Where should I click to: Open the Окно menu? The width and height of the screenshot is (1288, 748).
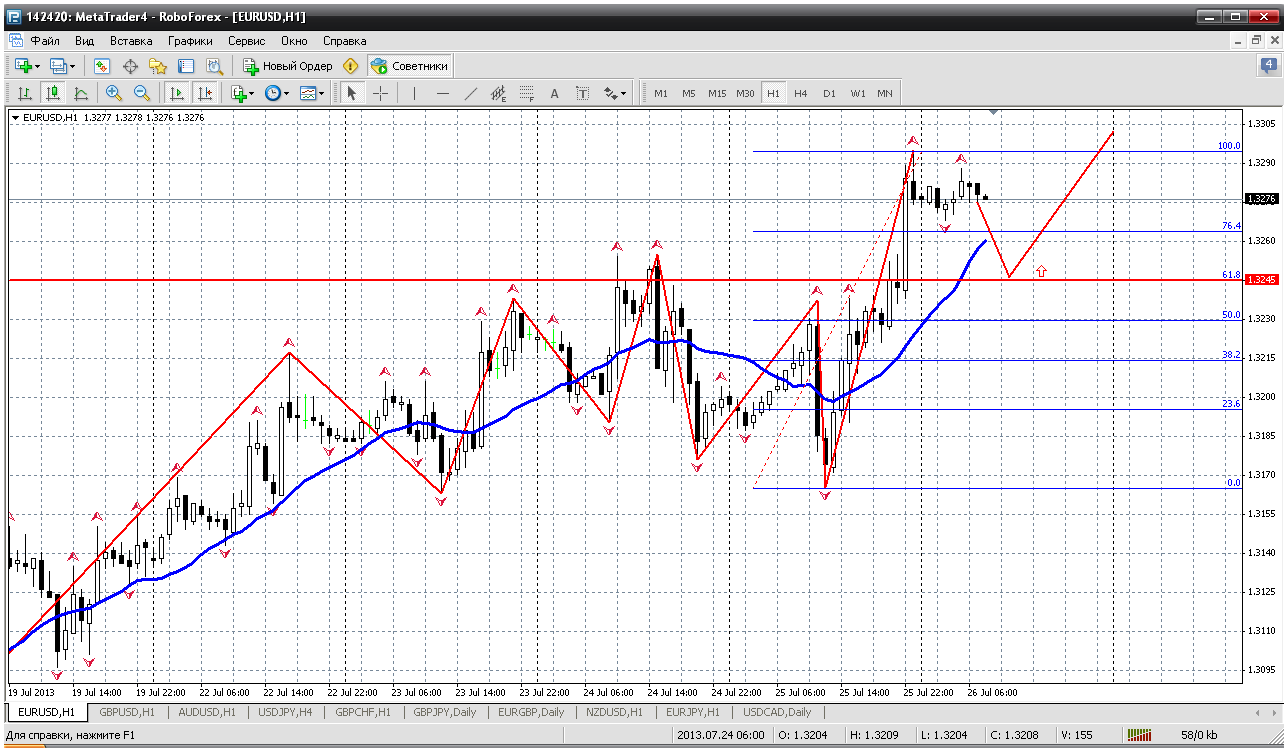coord(294,41)
